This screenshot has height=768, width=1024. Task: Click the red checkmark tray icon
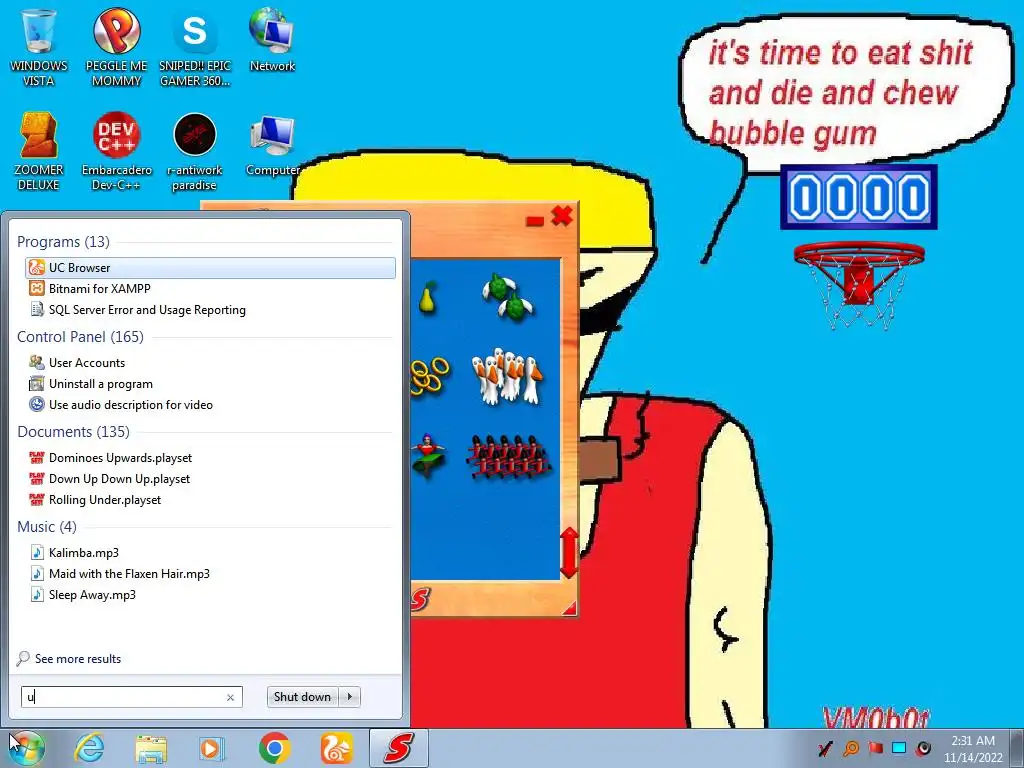point(825,748)
